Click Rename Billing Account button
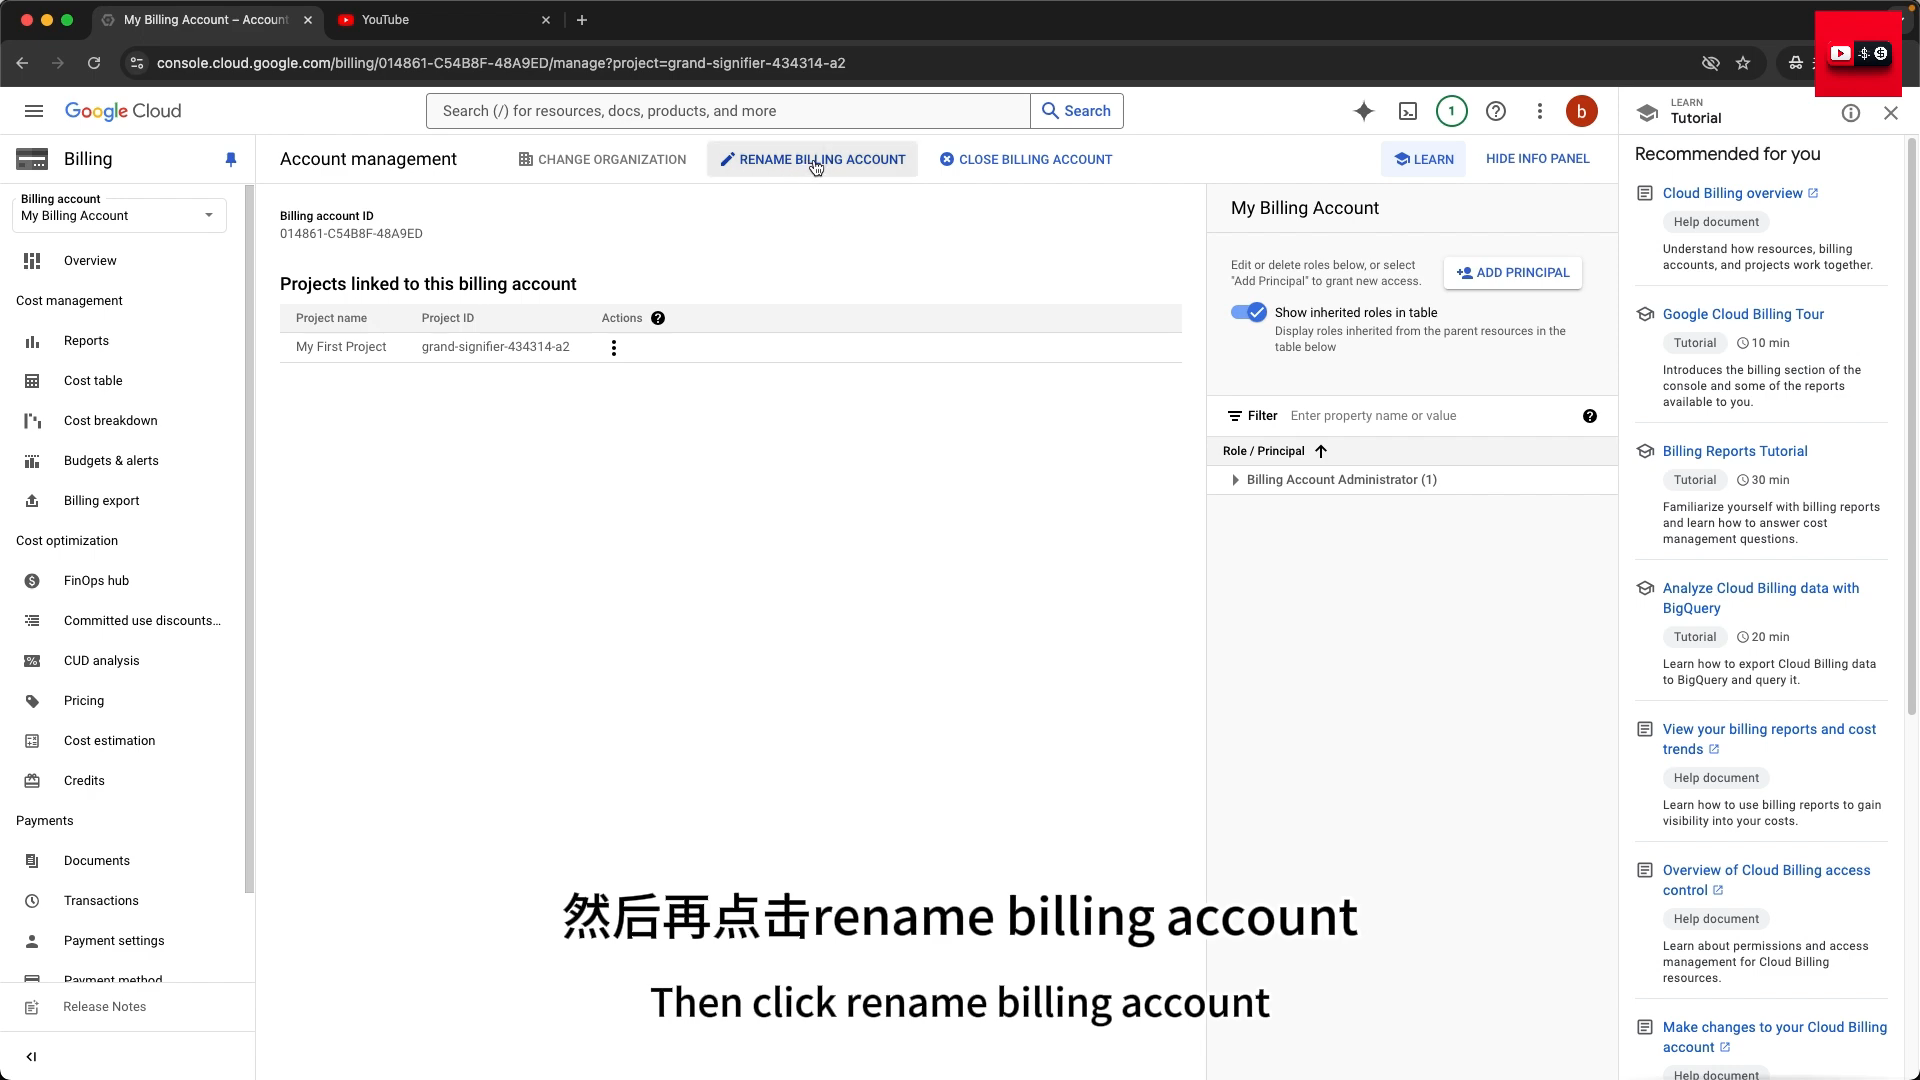The width and height of the screenshot is (1920, 1080). point(812,159)
